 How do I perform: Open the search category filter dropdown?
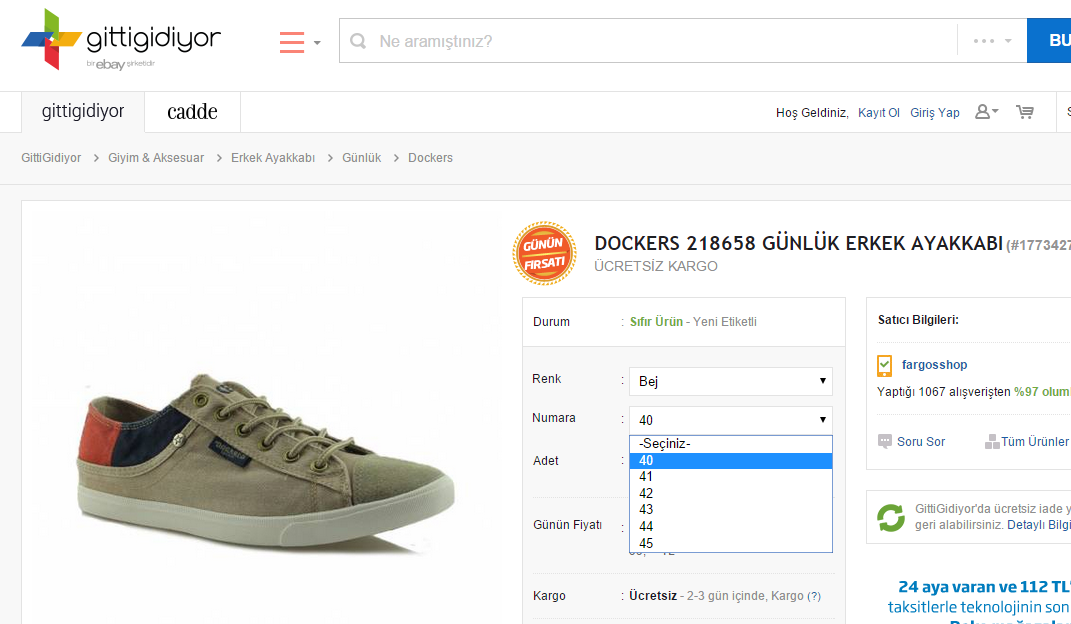[x=992, y=41]
